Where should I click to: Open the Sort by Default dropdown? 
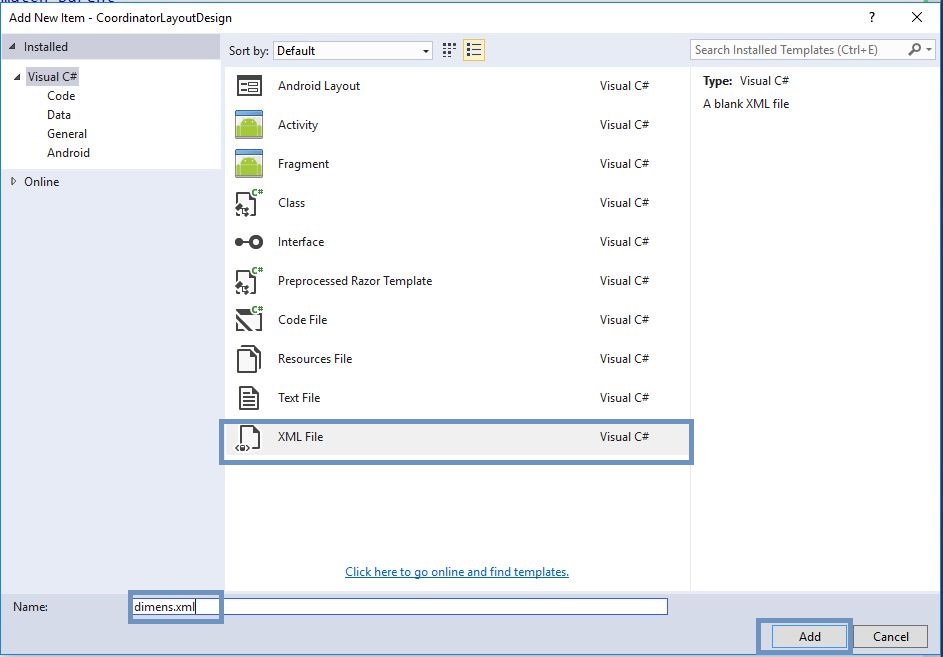point(353,51)
